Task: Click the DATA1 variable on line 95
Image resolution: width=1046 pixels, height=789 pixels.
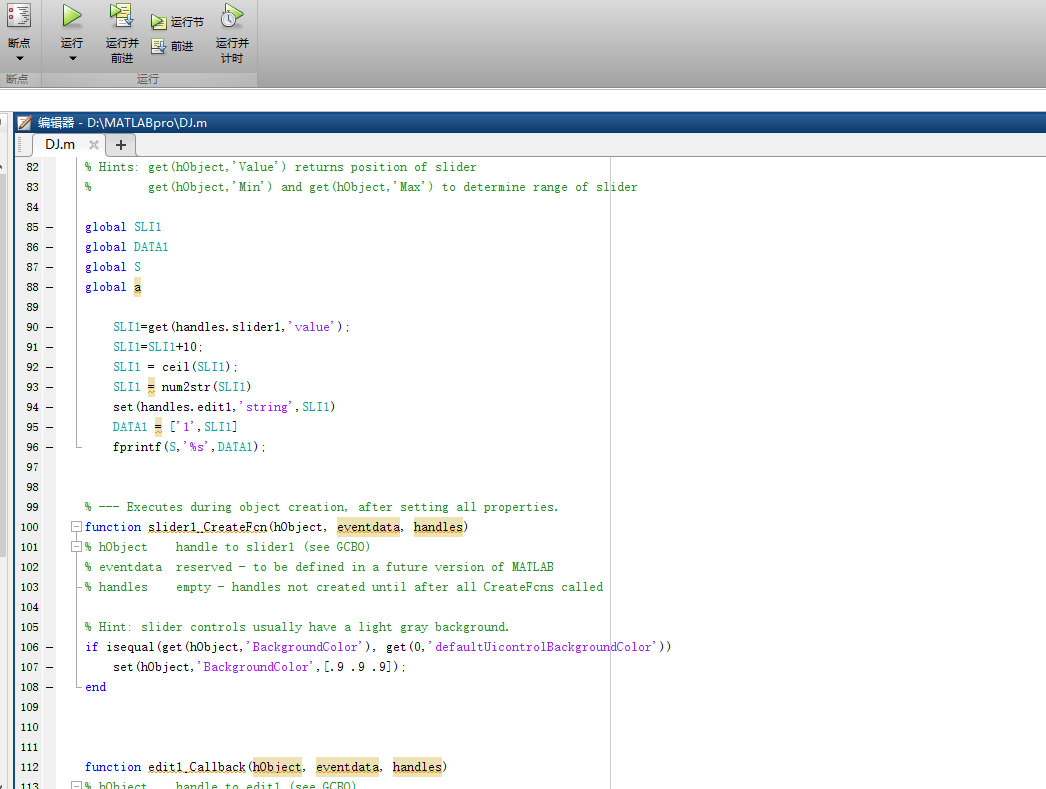Action: (x=130, y=427)
